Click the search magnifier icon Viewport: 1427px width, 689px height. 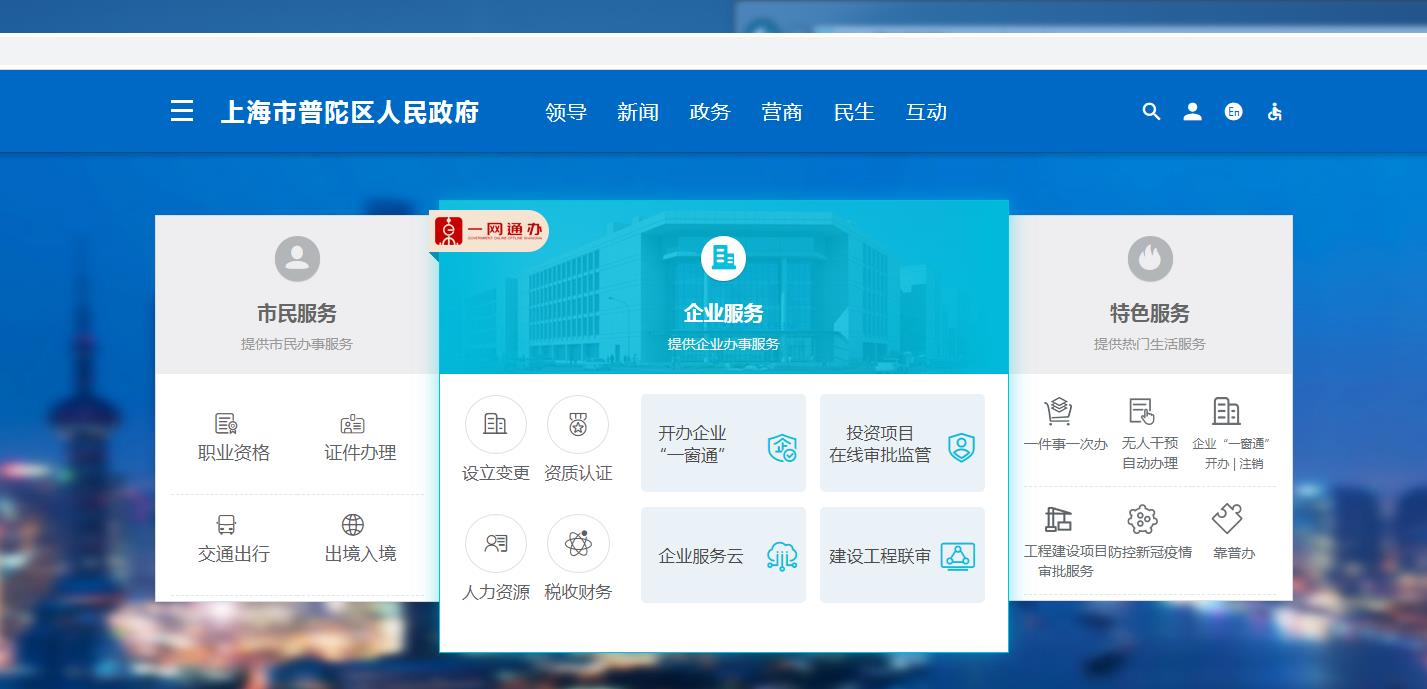[1151, 112]
